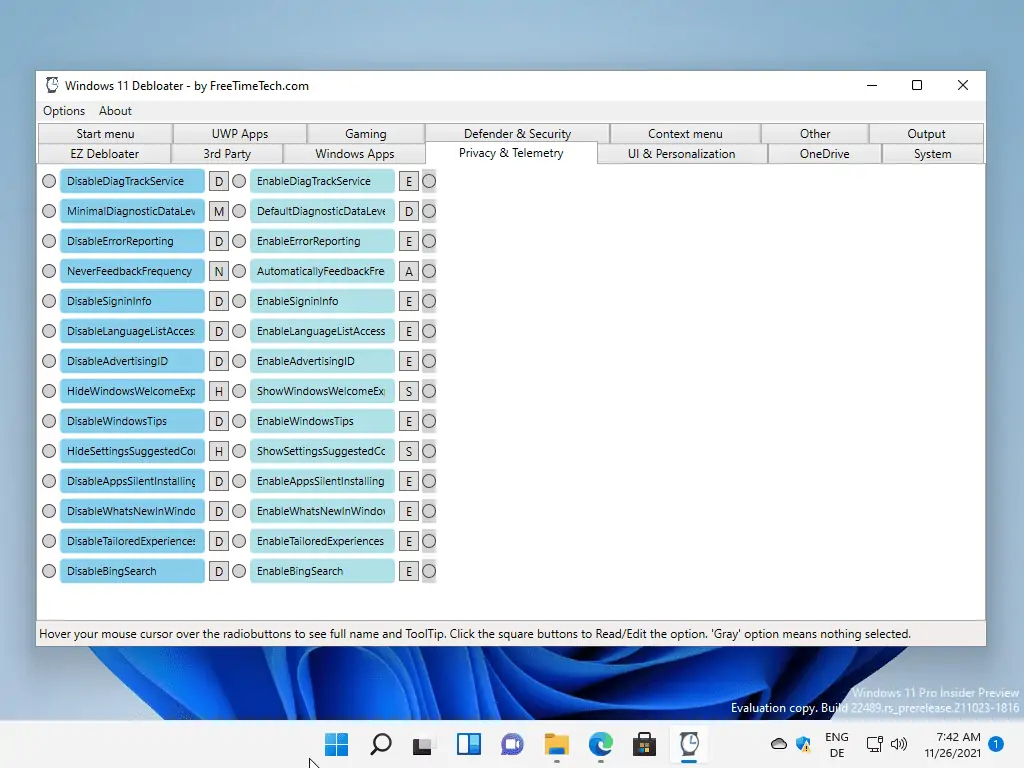This screenshot has width=1024, height=768.
Task: Open Chat app icon on the taskbar
Action: pyautogui.click(x=512, y=744)
